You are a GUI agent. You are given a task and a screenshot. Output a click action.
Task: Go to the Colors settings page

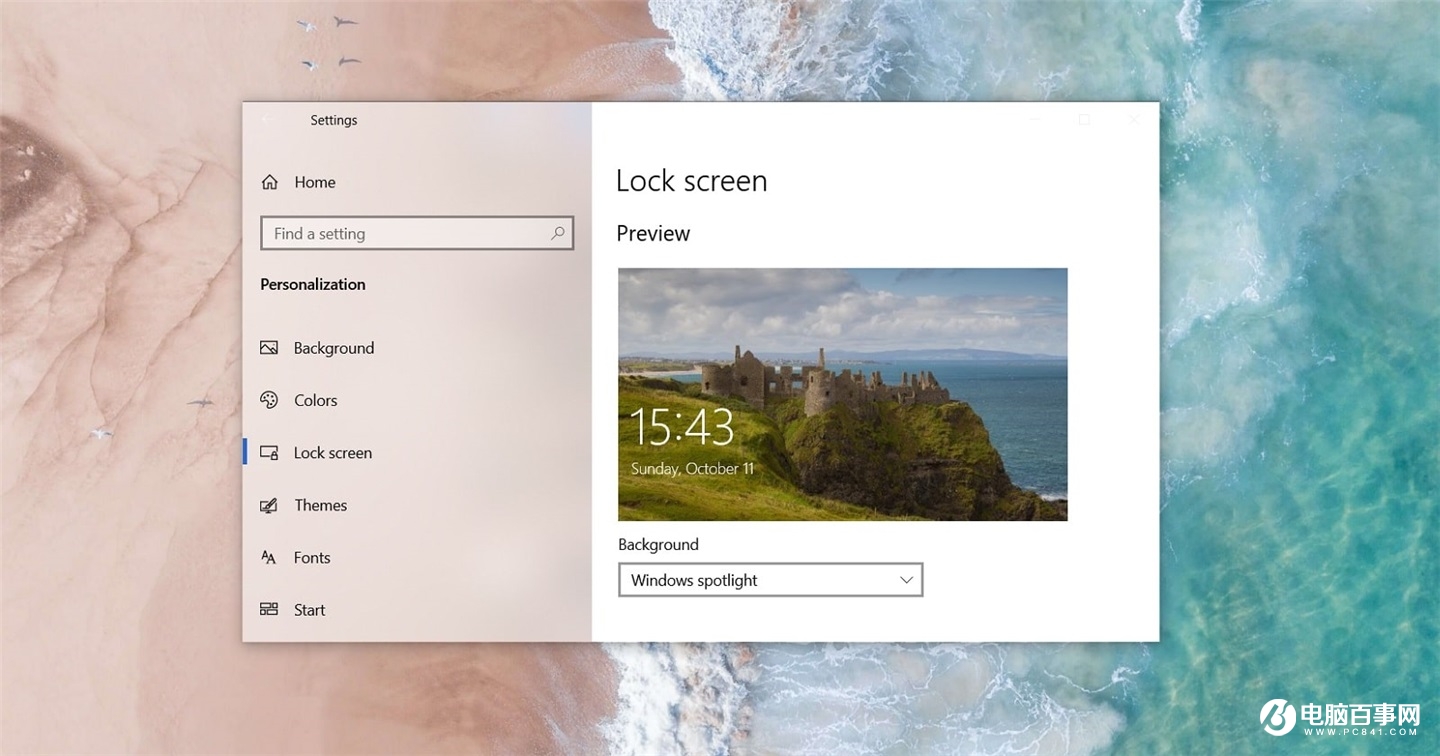click(x=314, y=400)
